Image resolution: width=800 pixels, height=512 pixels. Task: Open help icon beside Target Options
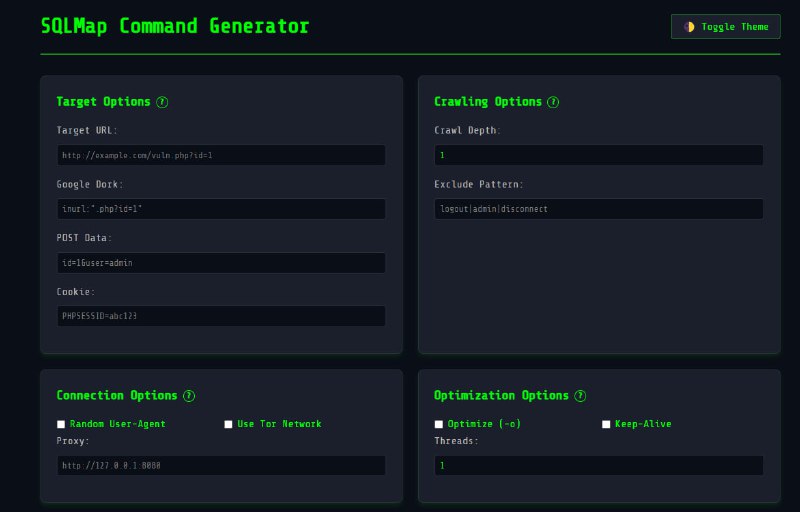(x=162, y=102)
